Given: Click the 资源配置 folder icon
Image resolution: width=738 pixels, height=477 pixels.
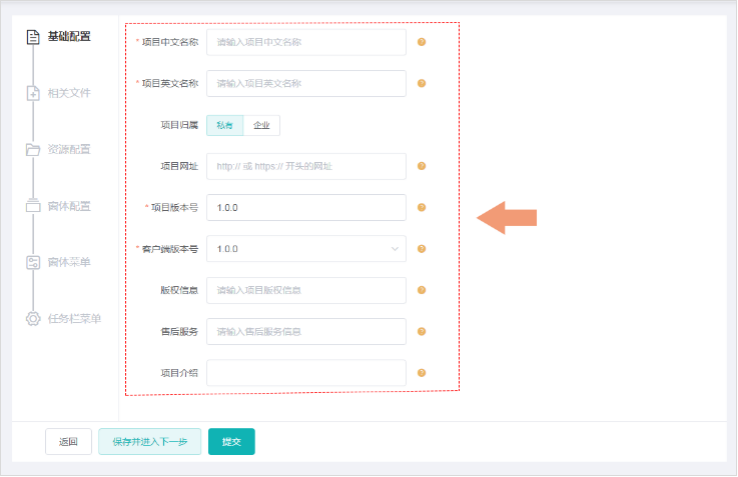Looking at the screenshot, I should 33,150.
